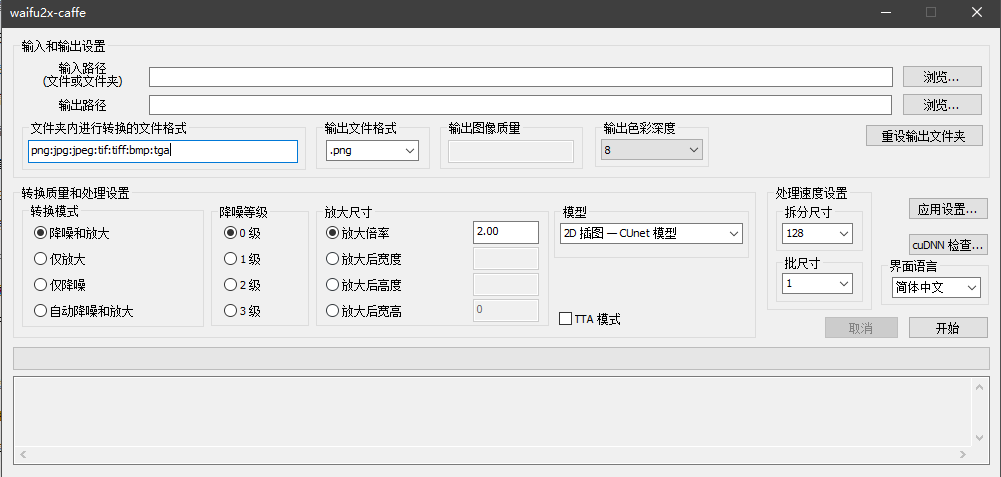
Task: Click the log area scroll-left arrow
Action: 23,454
